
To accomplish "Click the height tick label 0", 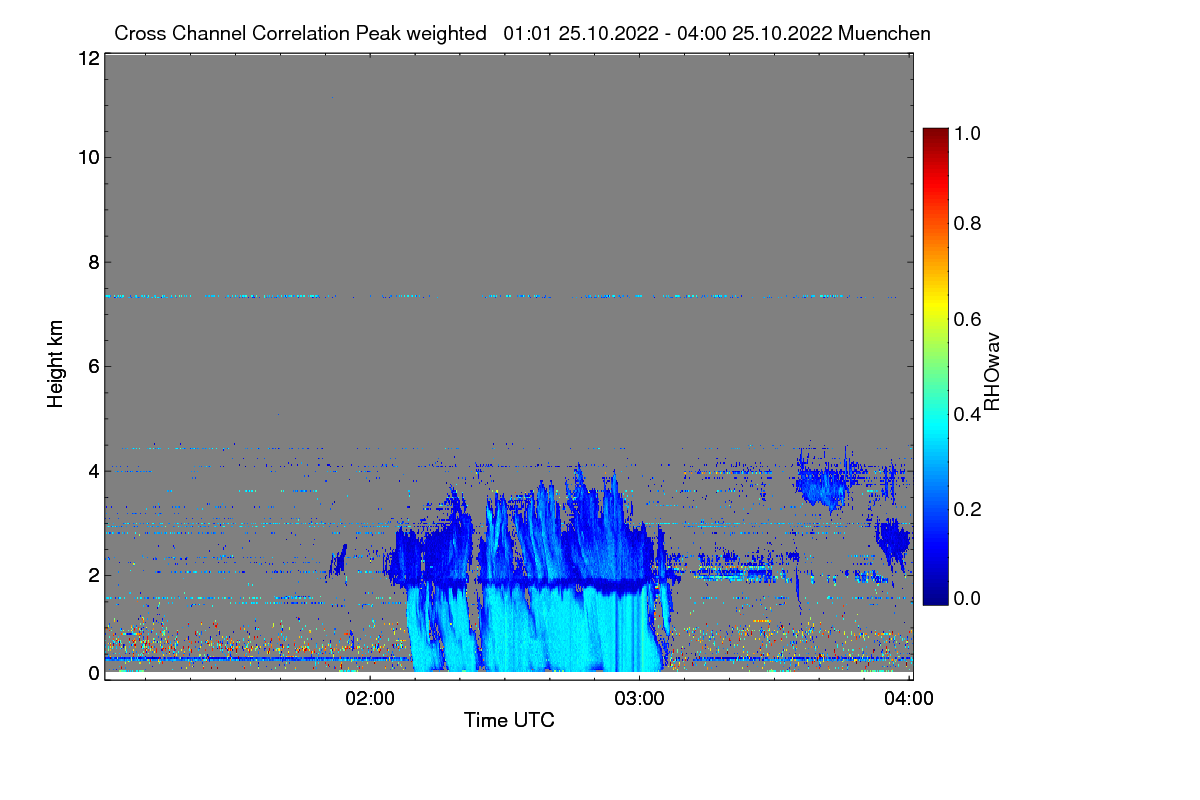I will coord(93,673).
